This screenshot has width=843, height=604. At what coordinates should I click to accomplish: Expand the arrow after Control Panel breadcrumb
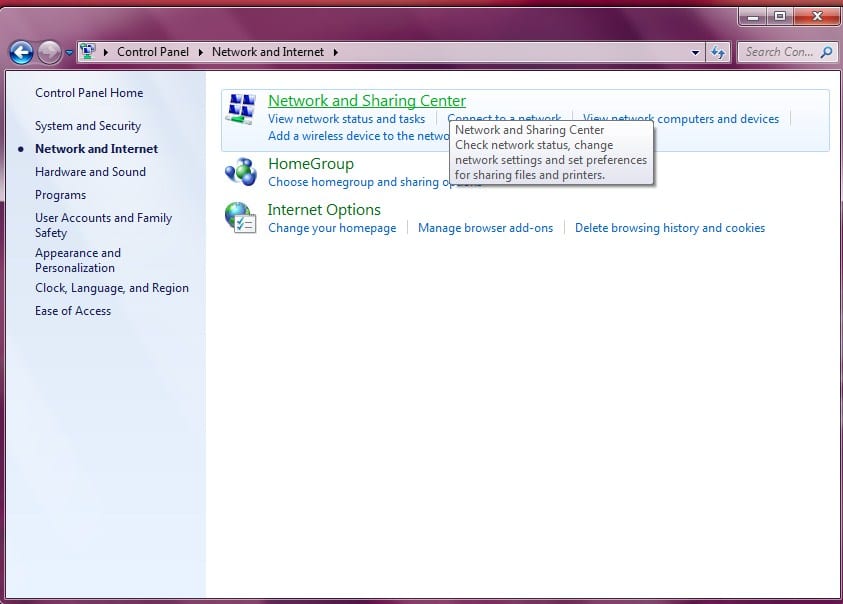(x=201, y=52)
